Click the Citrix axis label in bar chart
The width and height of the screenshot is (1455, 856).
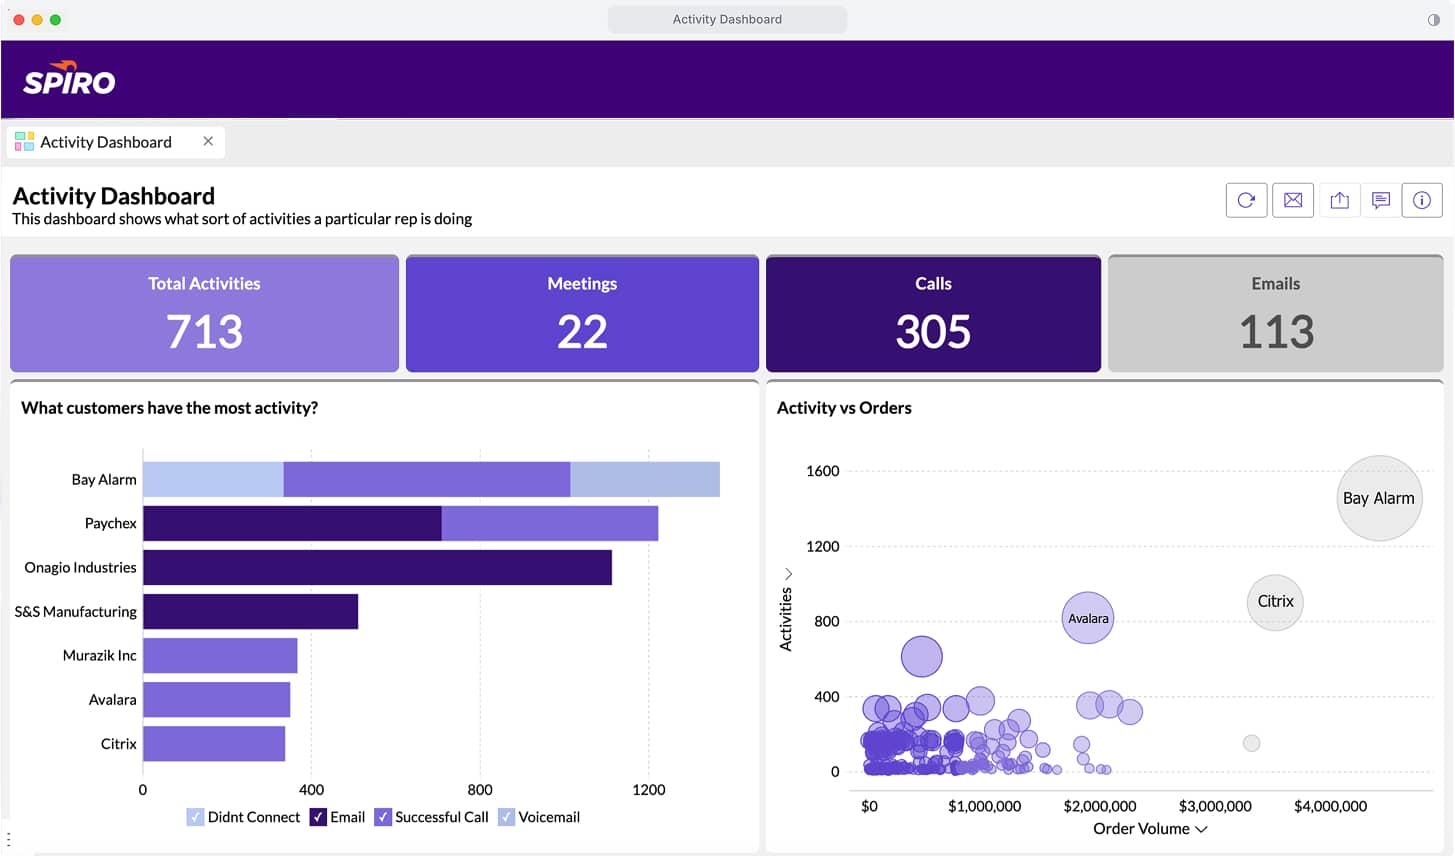coord(118,743)
